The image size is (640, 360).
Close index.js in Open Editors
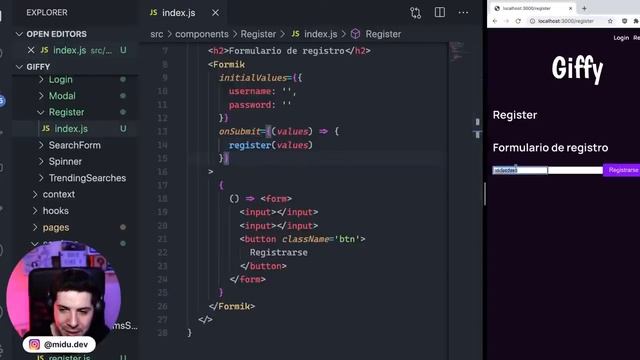point(31,50)
